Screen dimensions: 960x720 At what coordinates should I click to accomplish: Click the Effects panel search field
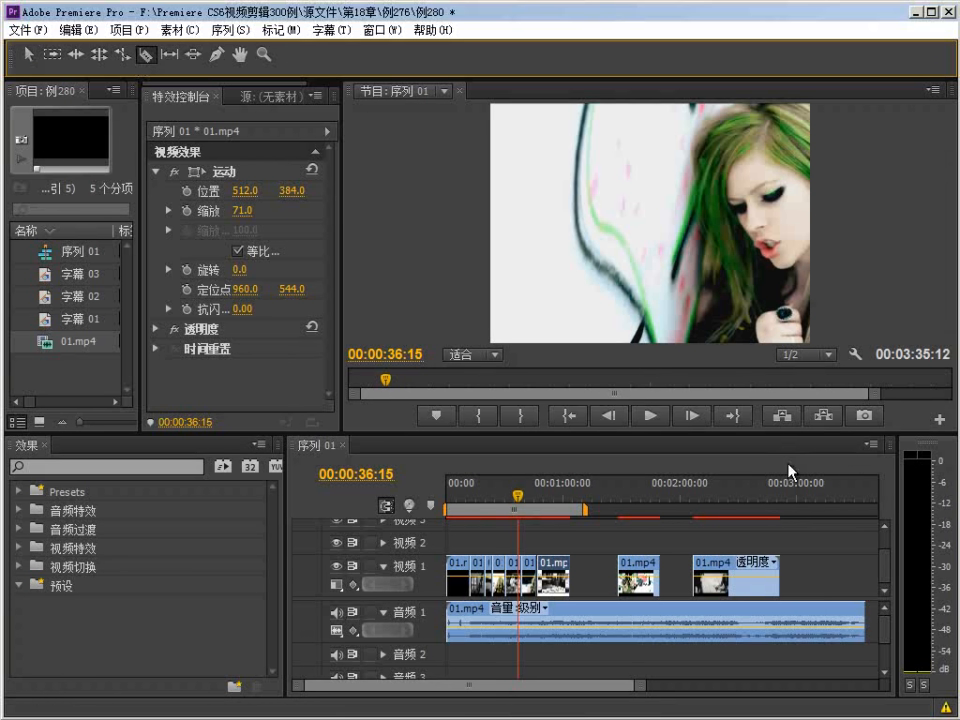[107, 467]
